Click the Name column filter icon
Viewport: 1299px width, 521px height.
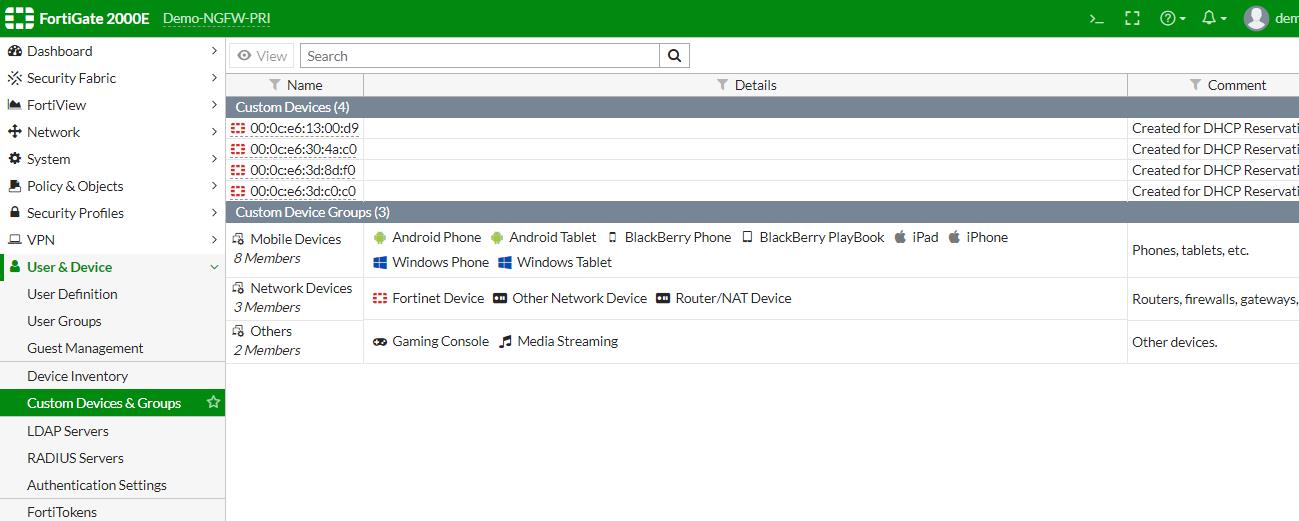coord(275,85)
